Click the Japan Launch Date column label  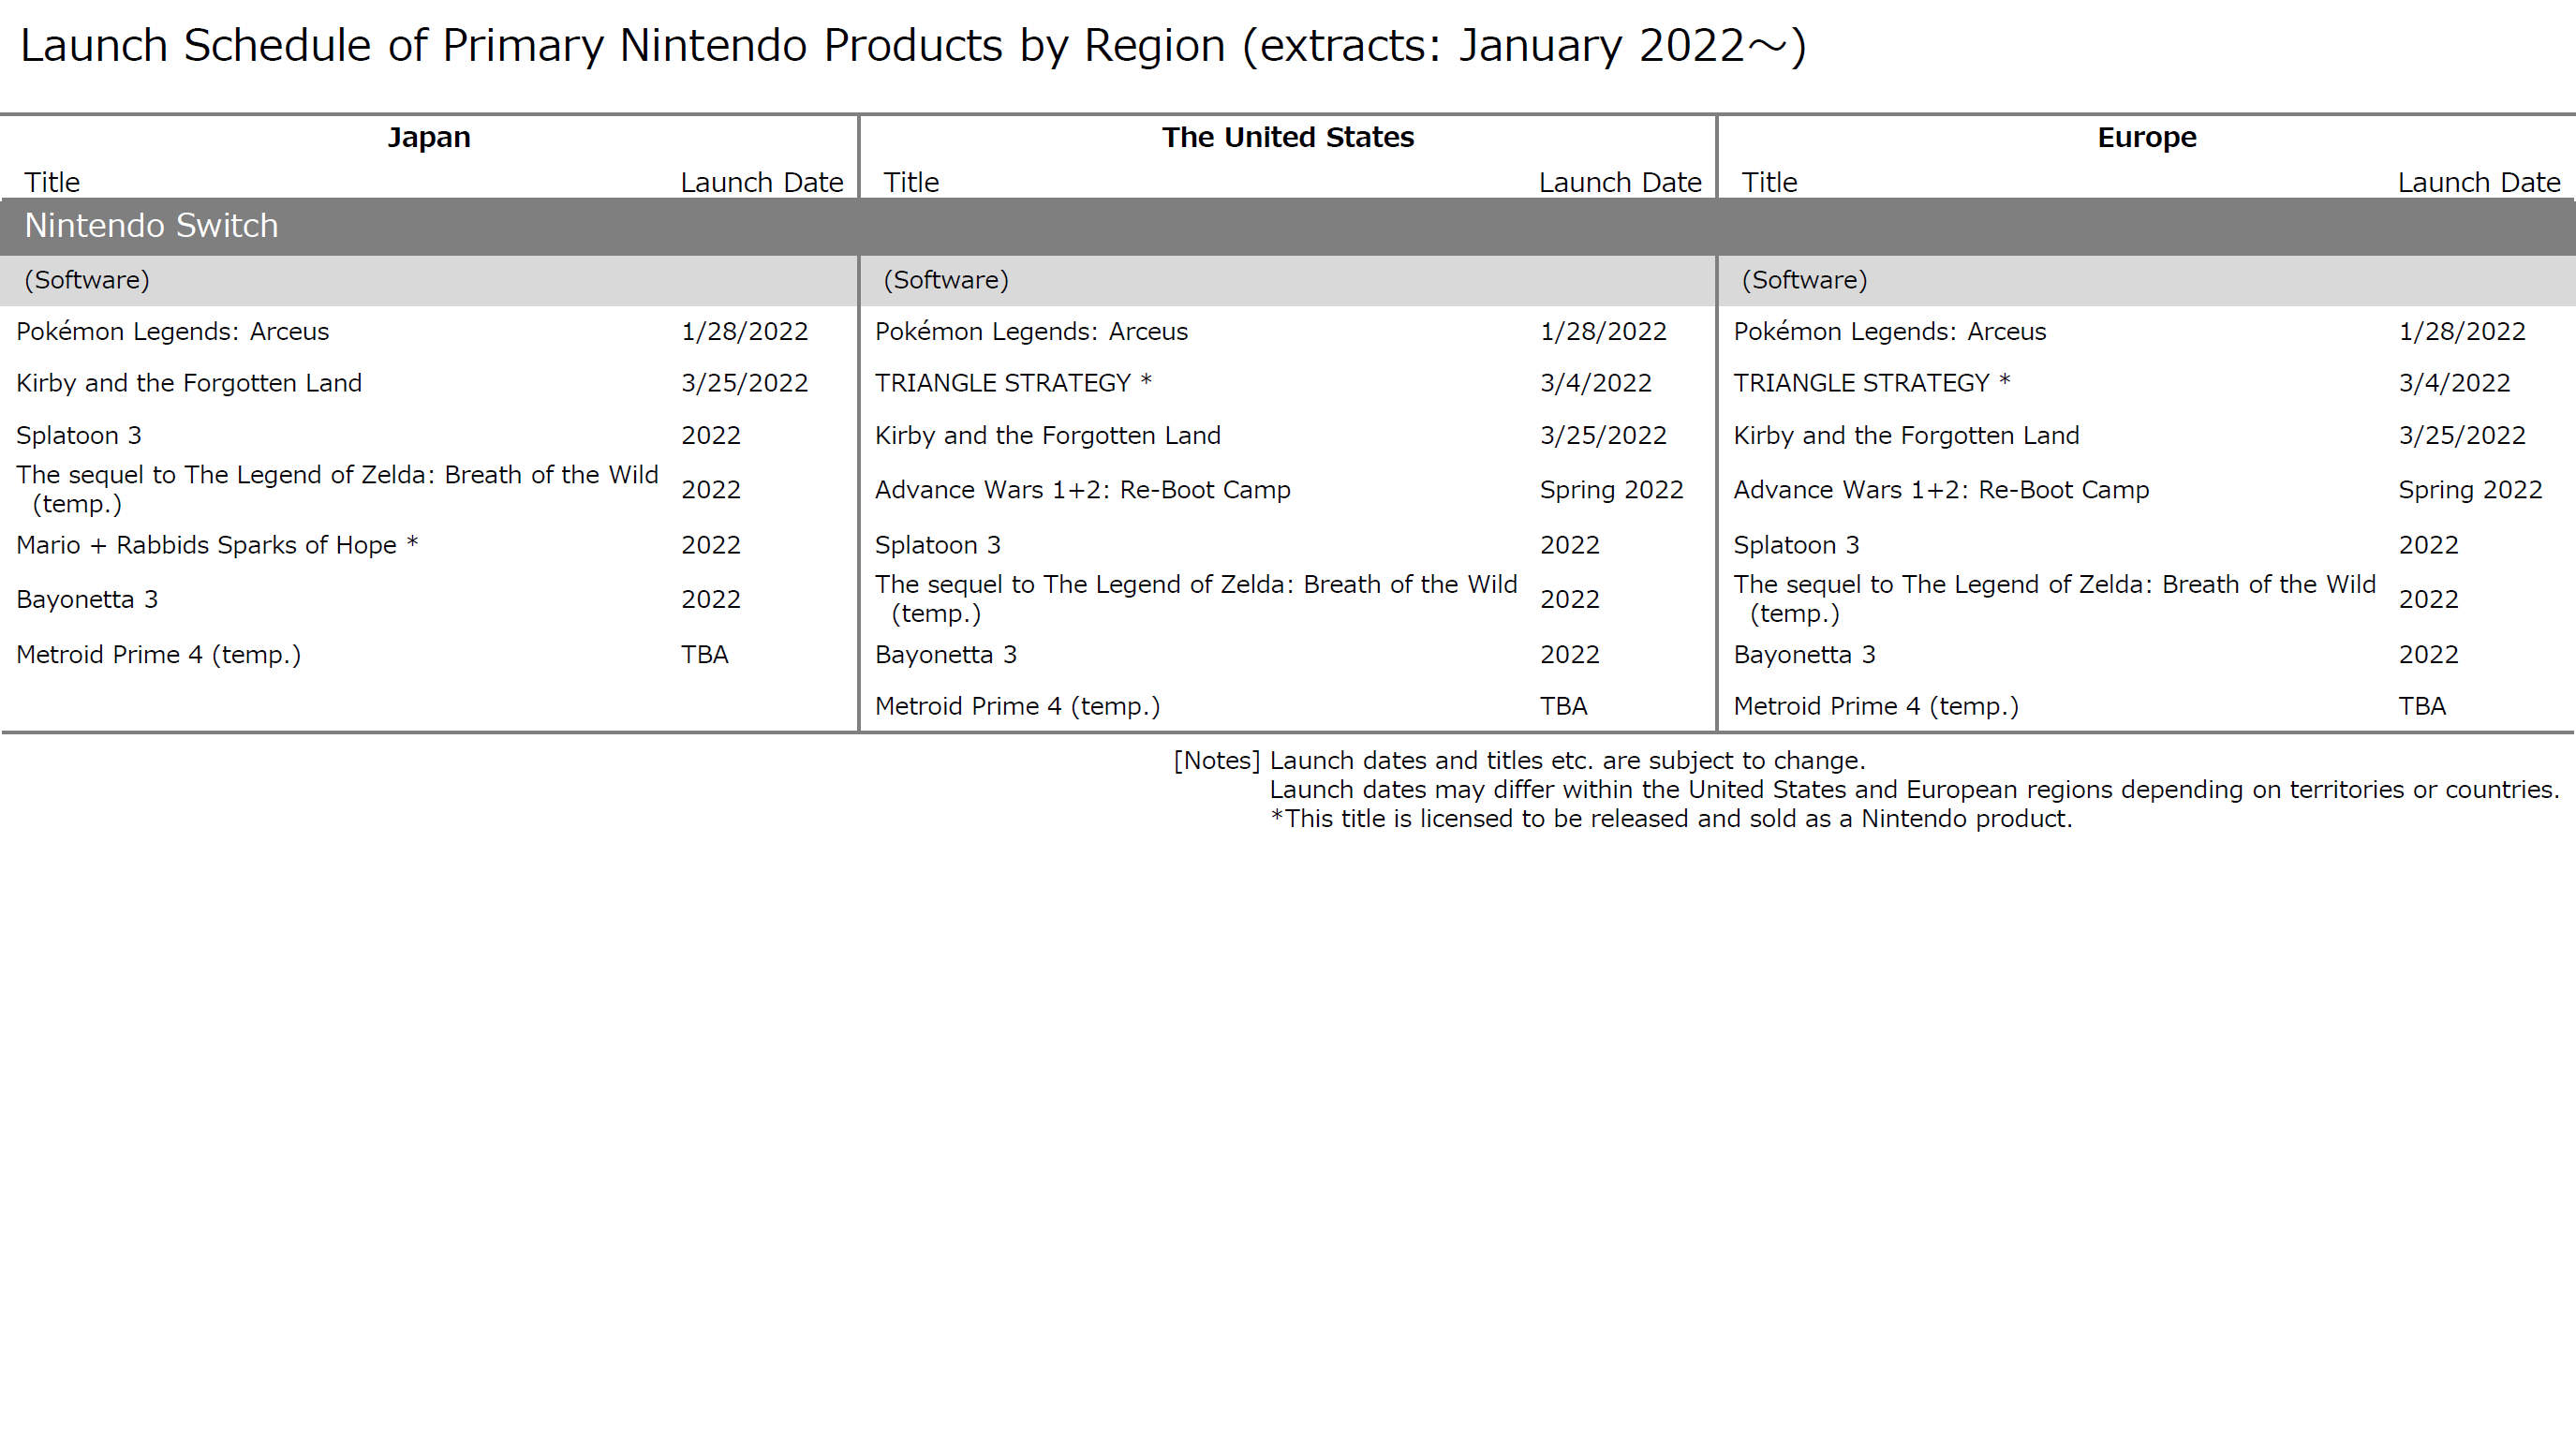(x=761, y=183)
